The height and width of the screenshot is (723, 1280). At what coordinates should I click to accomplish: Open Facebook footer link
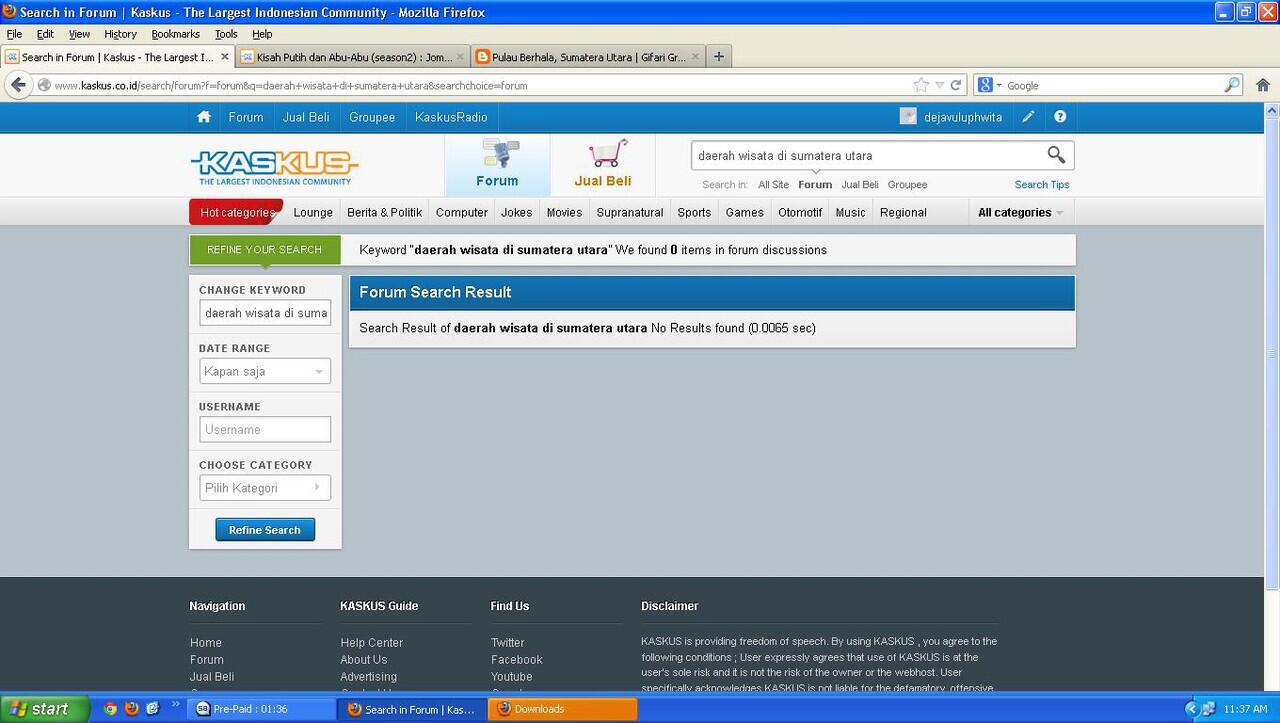[516, 660]
